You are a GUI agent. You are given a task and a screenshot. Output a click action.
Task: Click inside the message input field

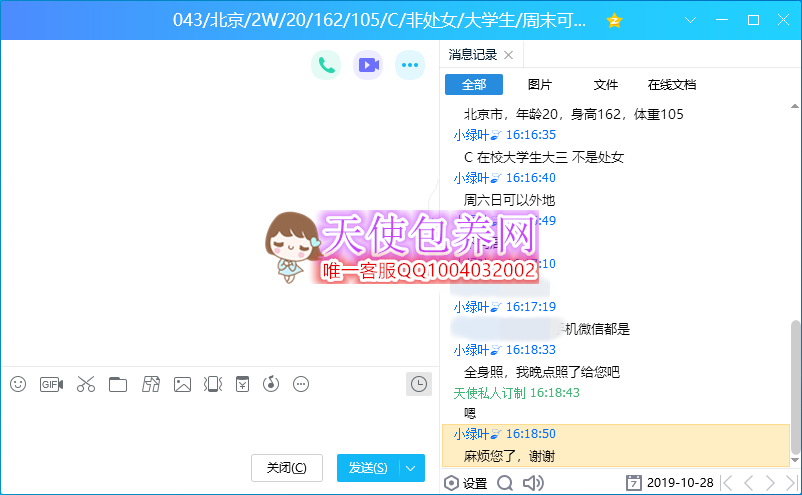220,424
